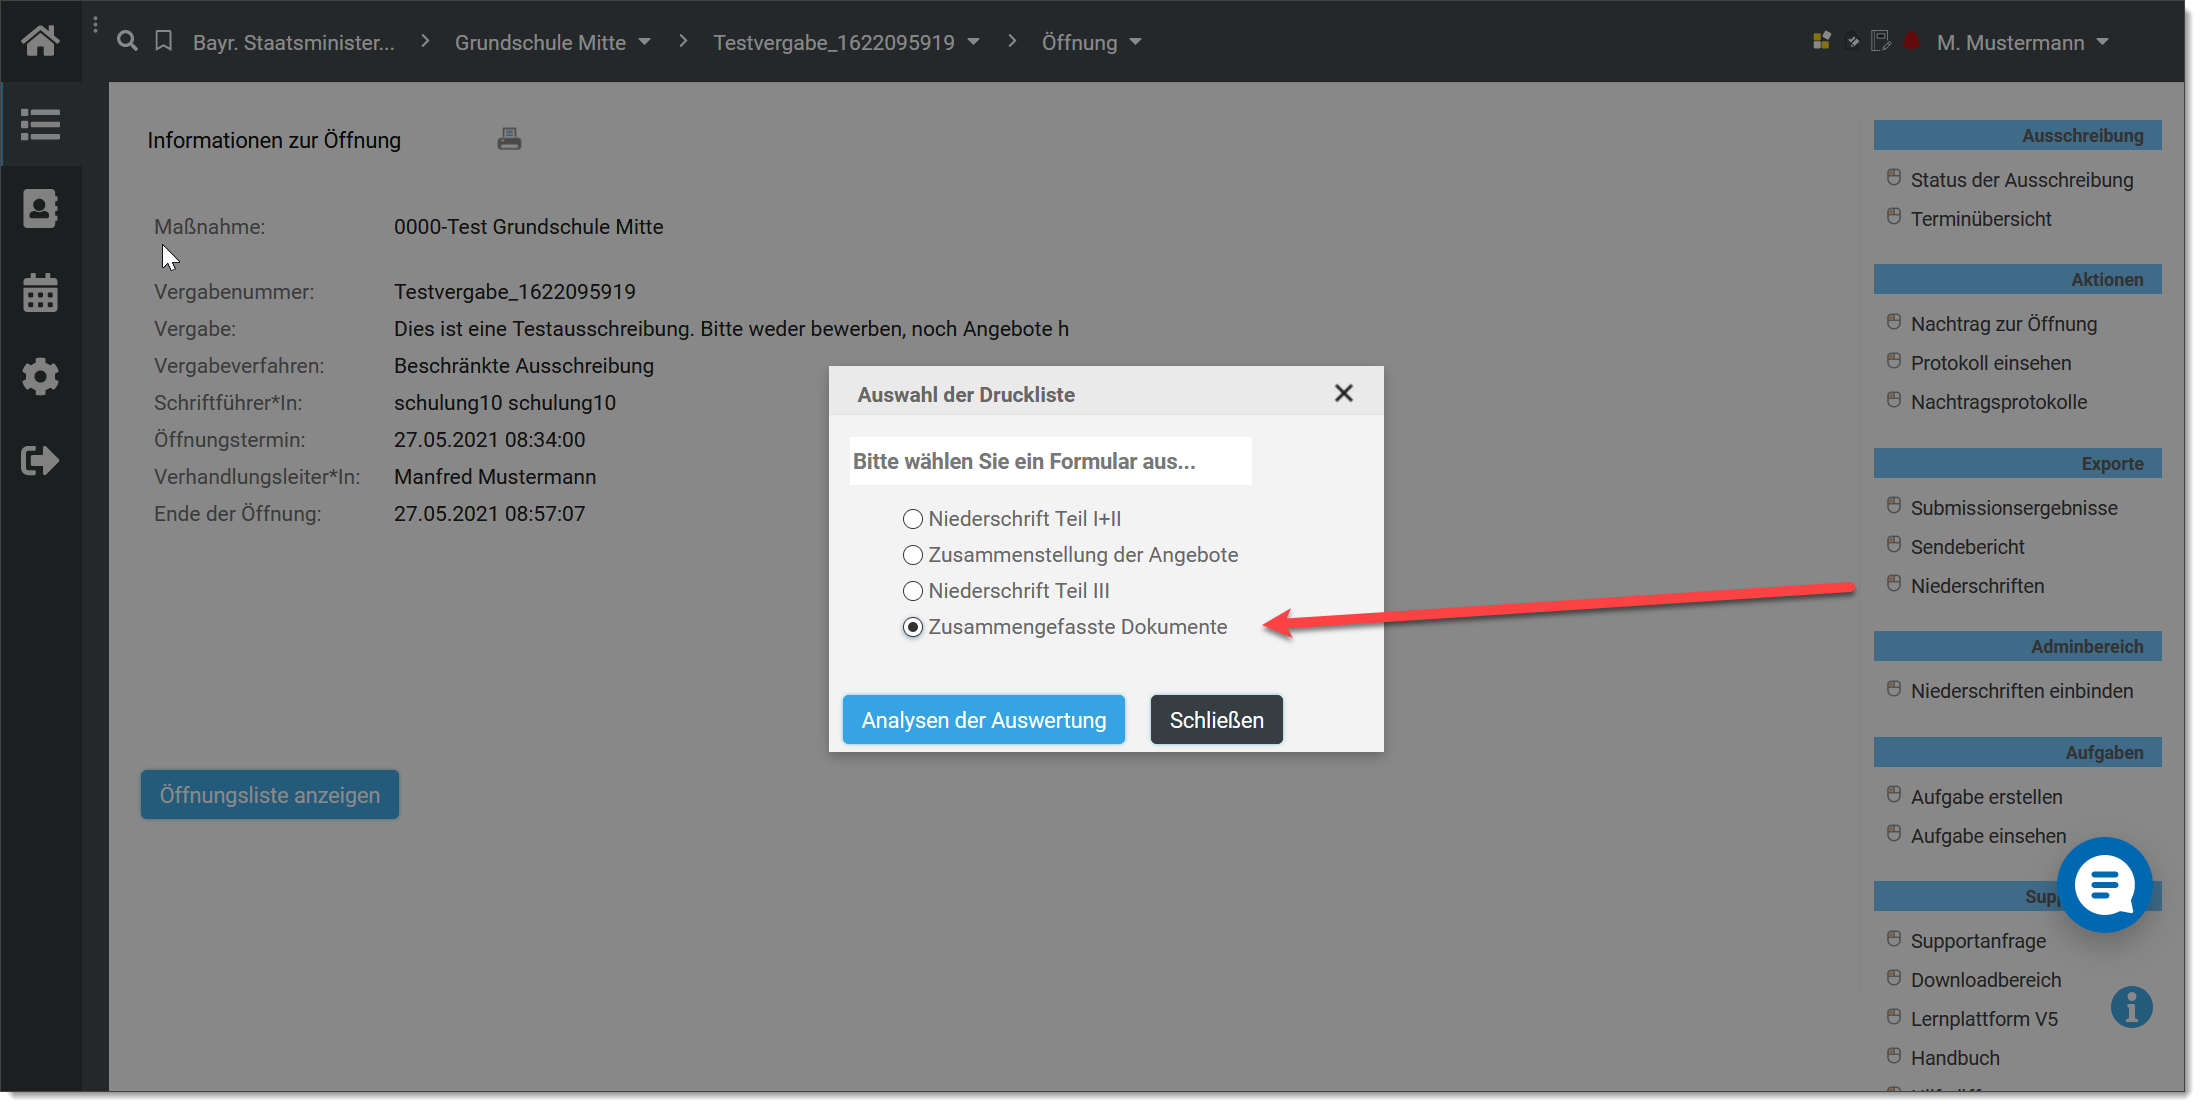The width and height of the screenshot is (2200, 1107).
Task: Open the yellow tiles dashboard icon
Action: point(1822,41)
